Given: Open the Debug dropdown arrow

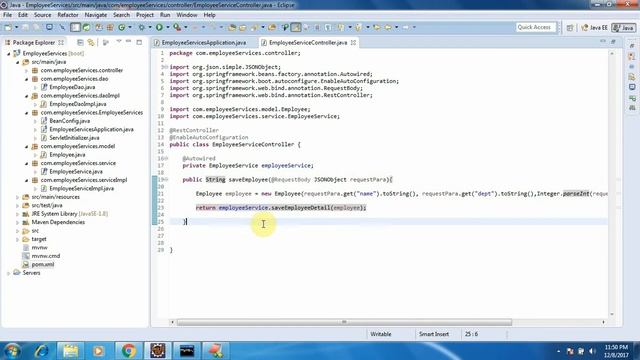Looking at the screenshot, I should tap(150, 27).
